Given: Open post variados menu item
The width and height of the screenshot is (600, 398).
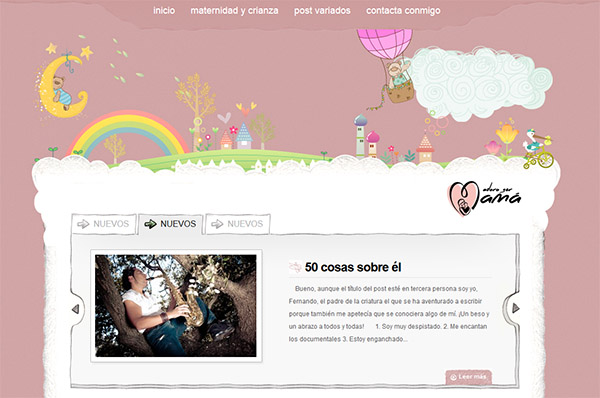Looking at the screenshot, I should [322, 11].
